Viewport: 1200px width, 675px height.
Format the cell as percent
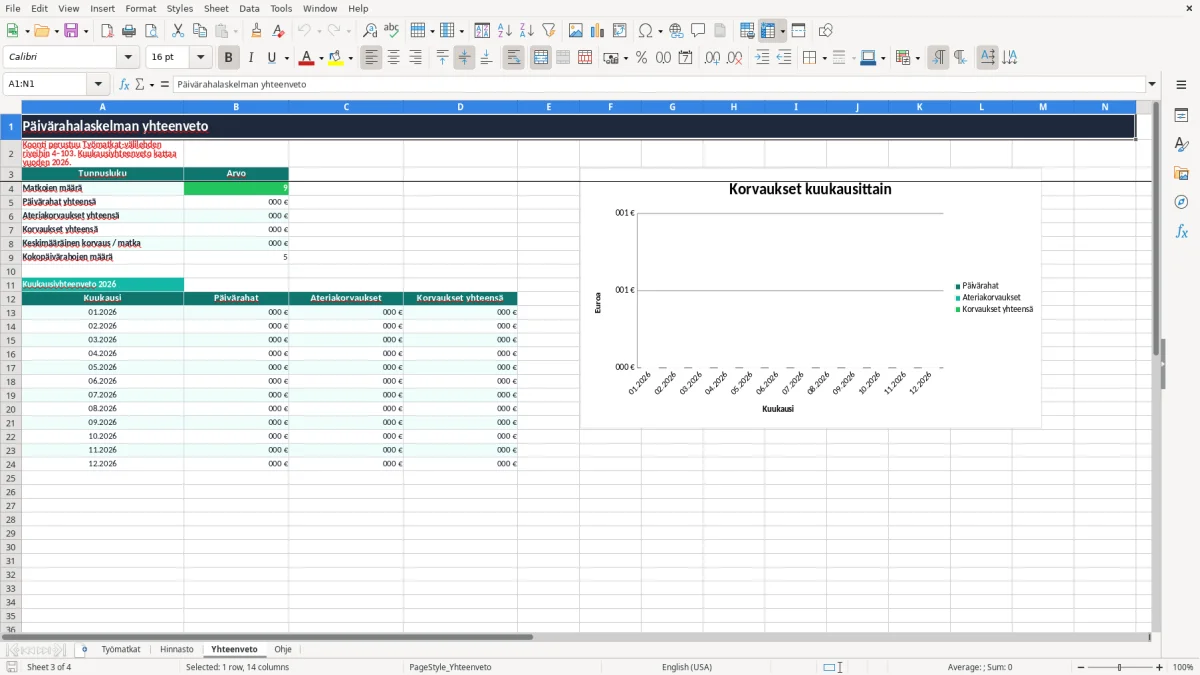click(x=641, y=58)
